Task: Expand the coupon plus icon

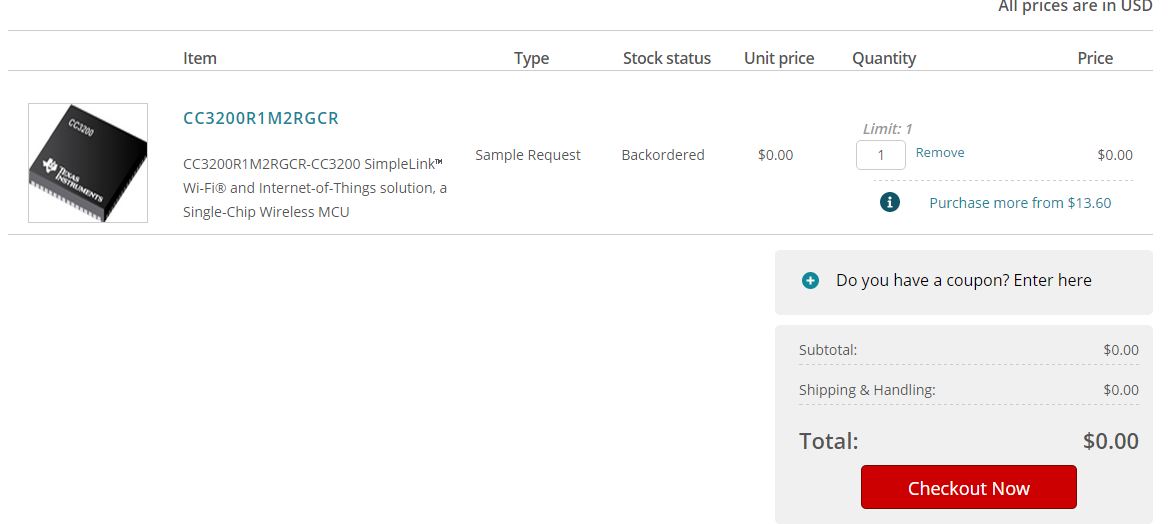Action: point(811,281)
